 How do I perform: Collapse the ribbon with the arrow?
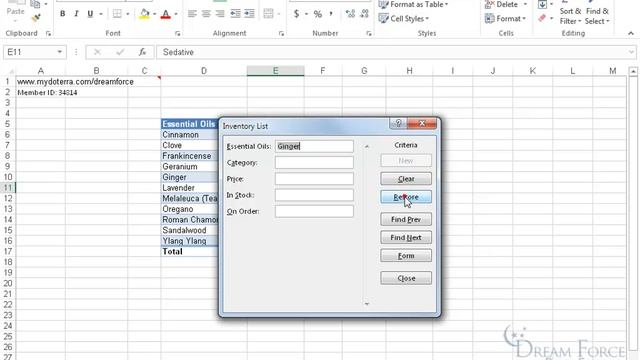[631, 33]
